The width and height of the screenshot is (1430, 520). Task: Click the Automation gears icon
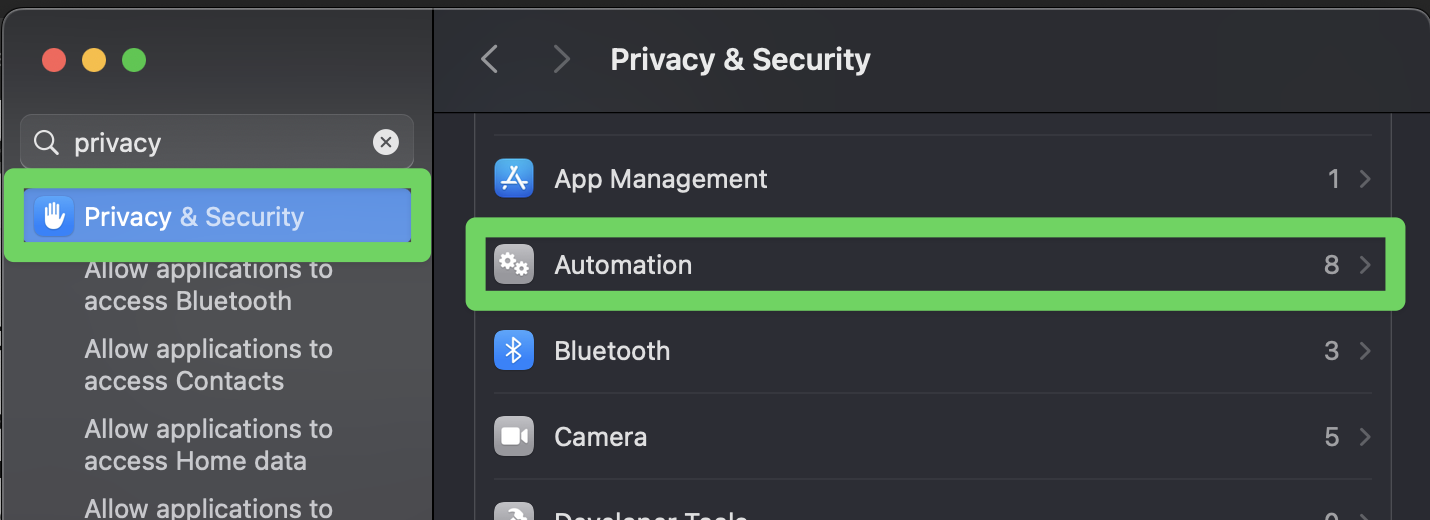coord(514,265)
